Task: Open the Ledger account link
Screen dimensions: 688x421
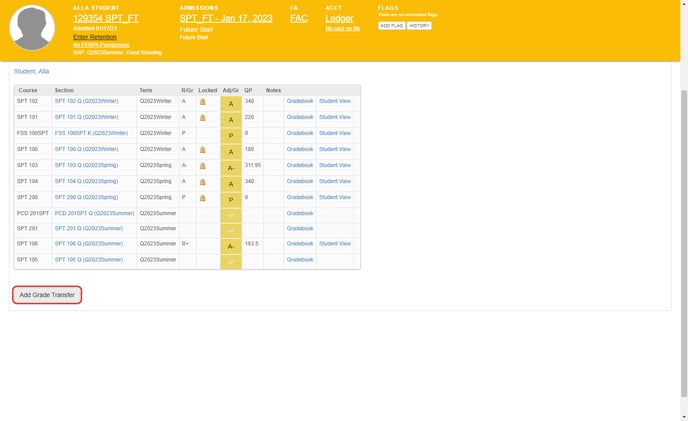Action: [x=339, y=18]
